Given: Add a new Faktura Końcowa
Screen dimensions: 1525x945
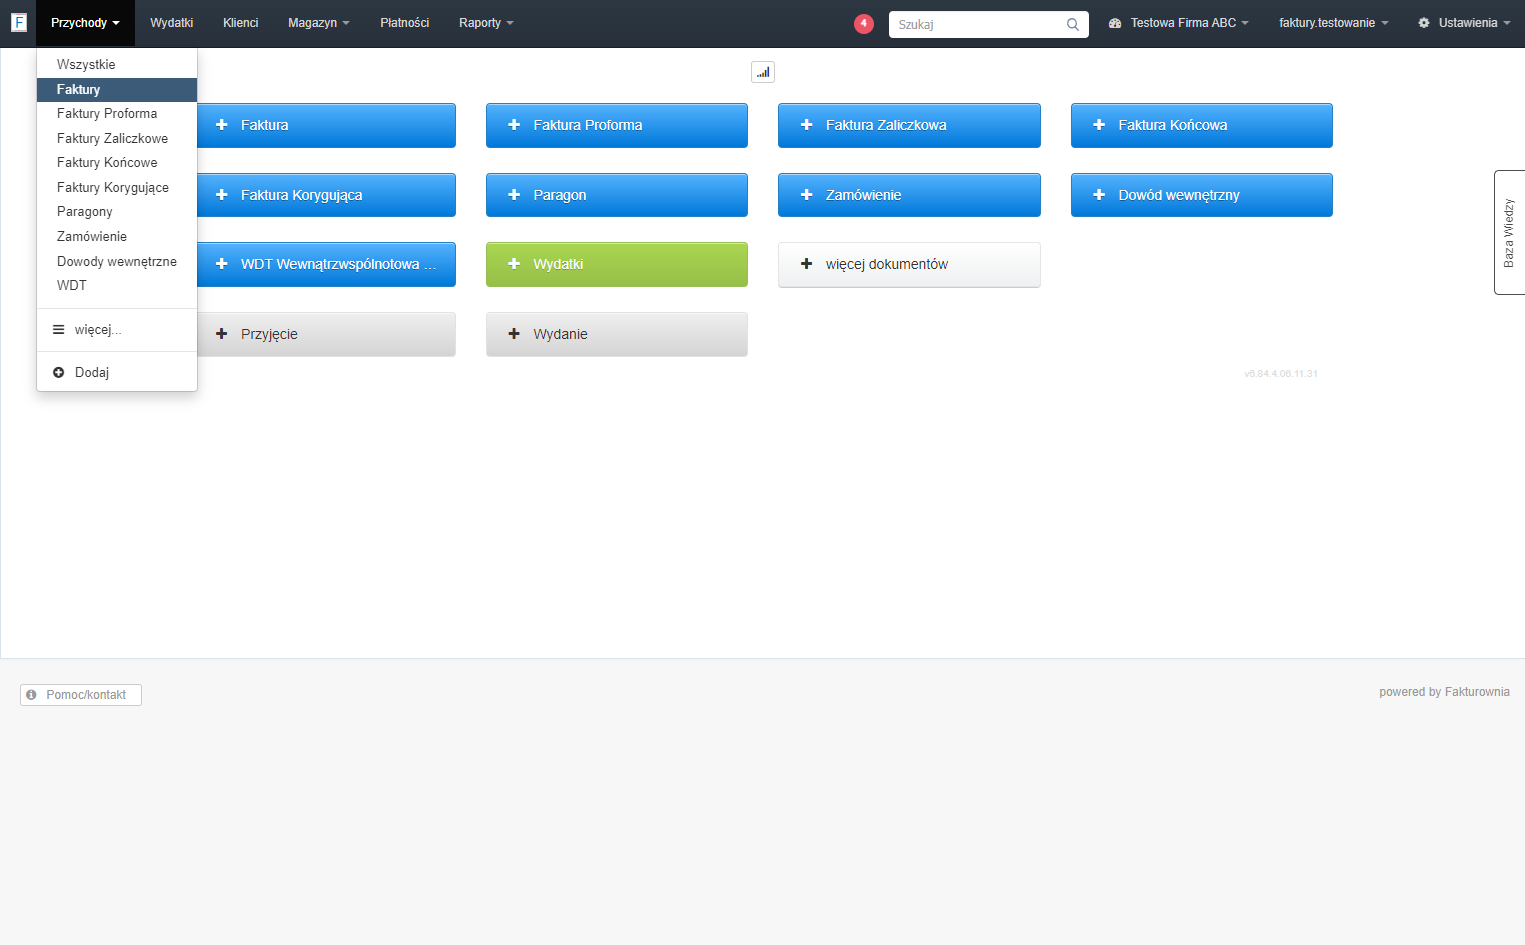Looking at the screenshot, I should [1202, 125].
